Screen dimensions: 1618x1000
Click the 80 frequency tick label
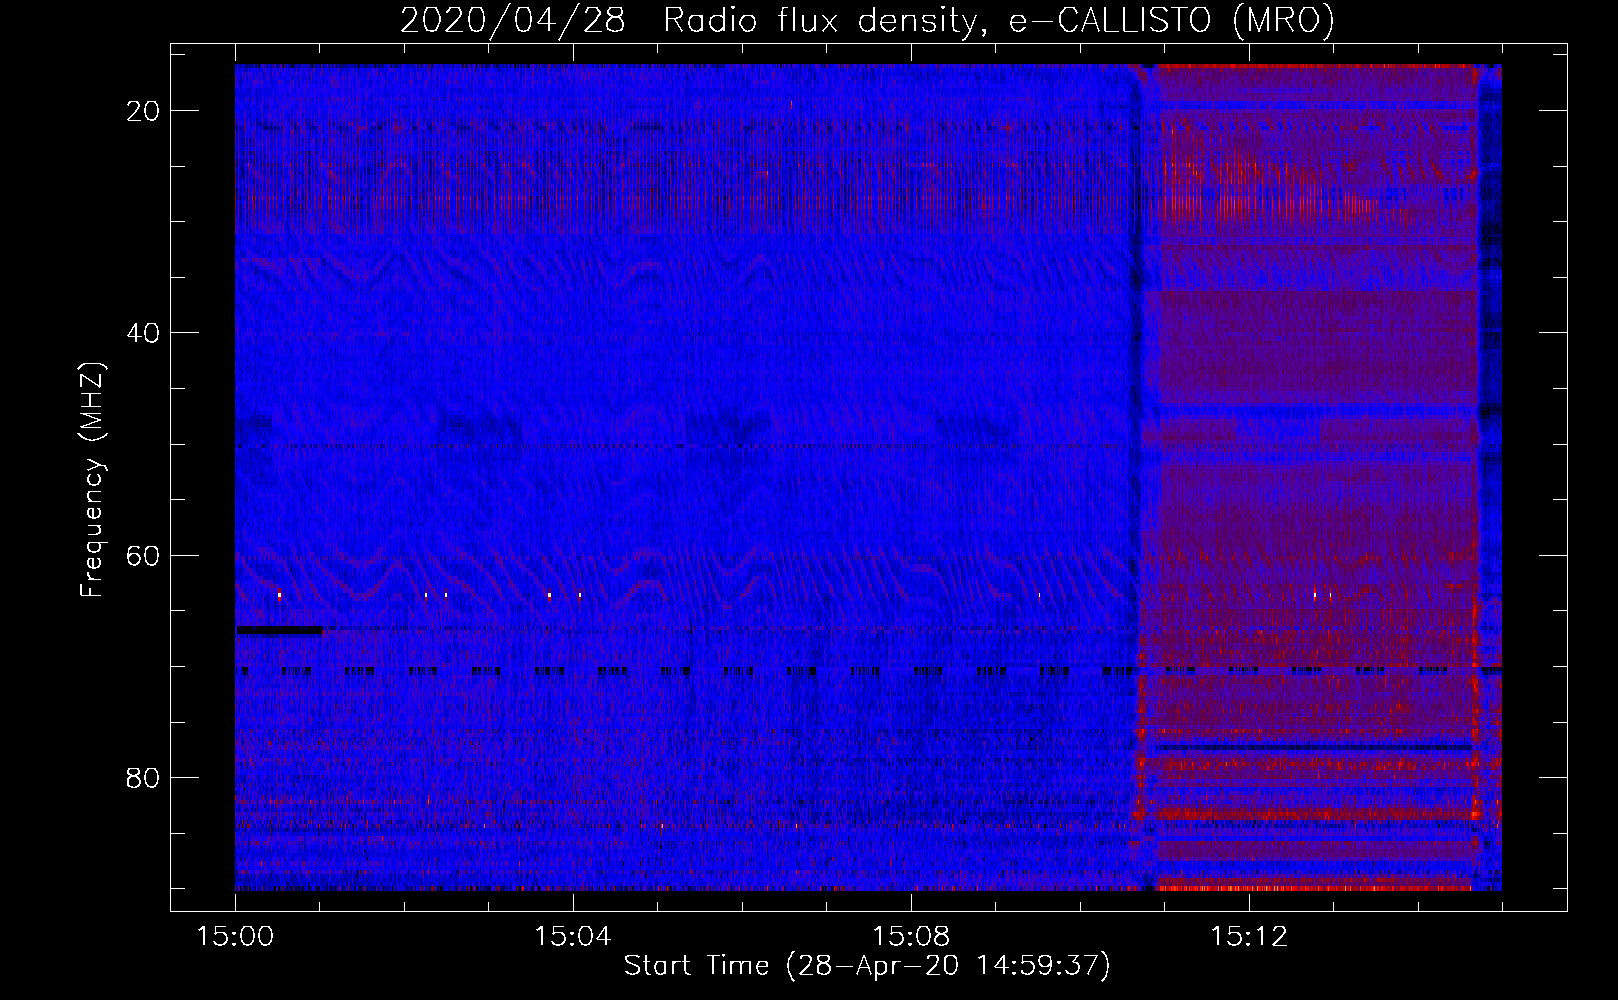[144, 777]
